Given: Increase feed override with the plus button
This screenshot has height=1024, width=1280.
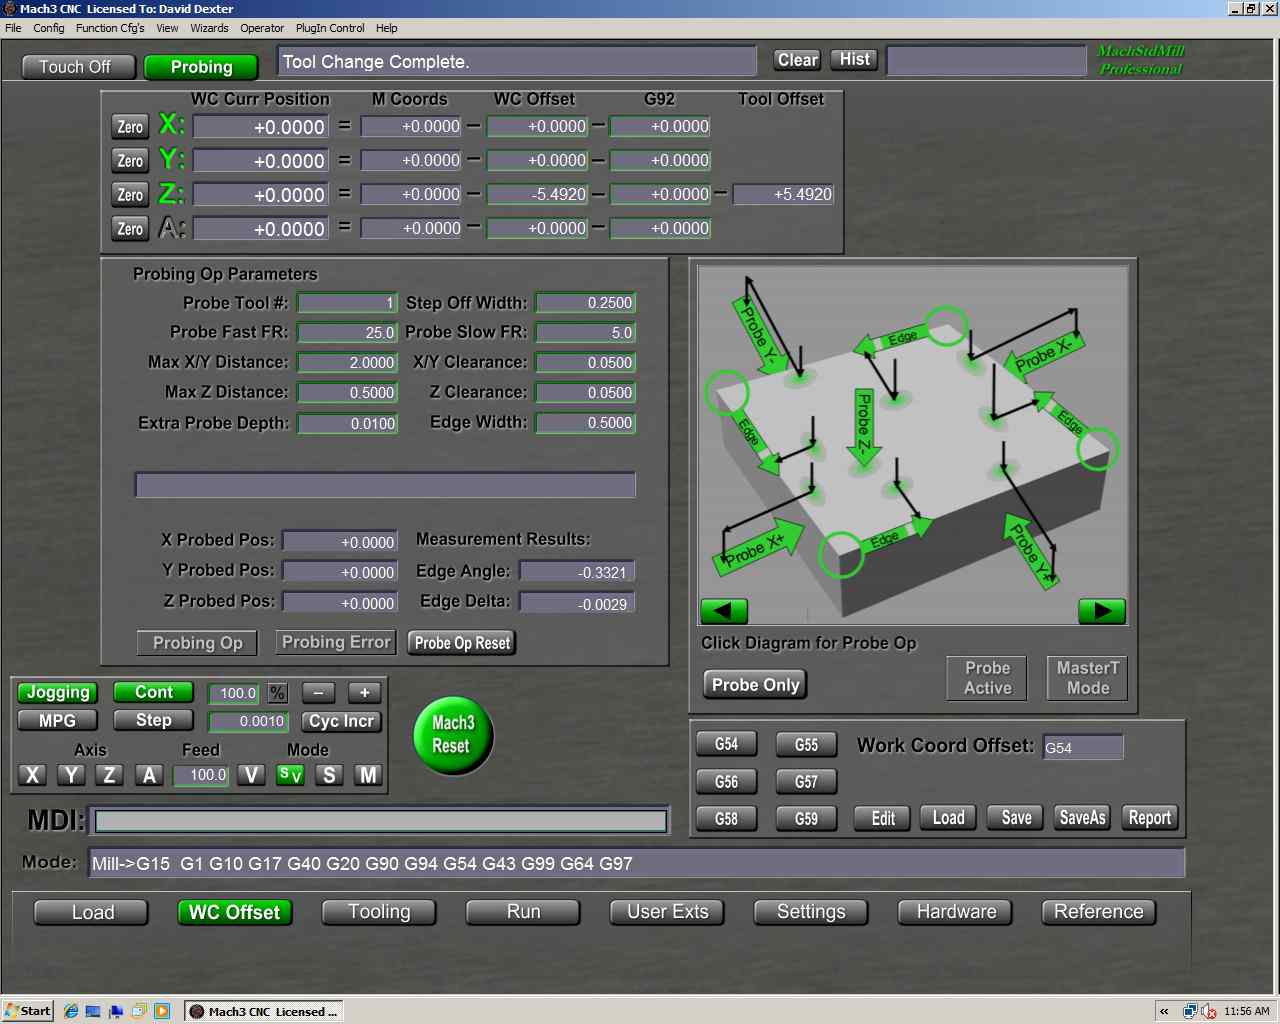Looking at the screenshot, I should (x=364, y=692).
